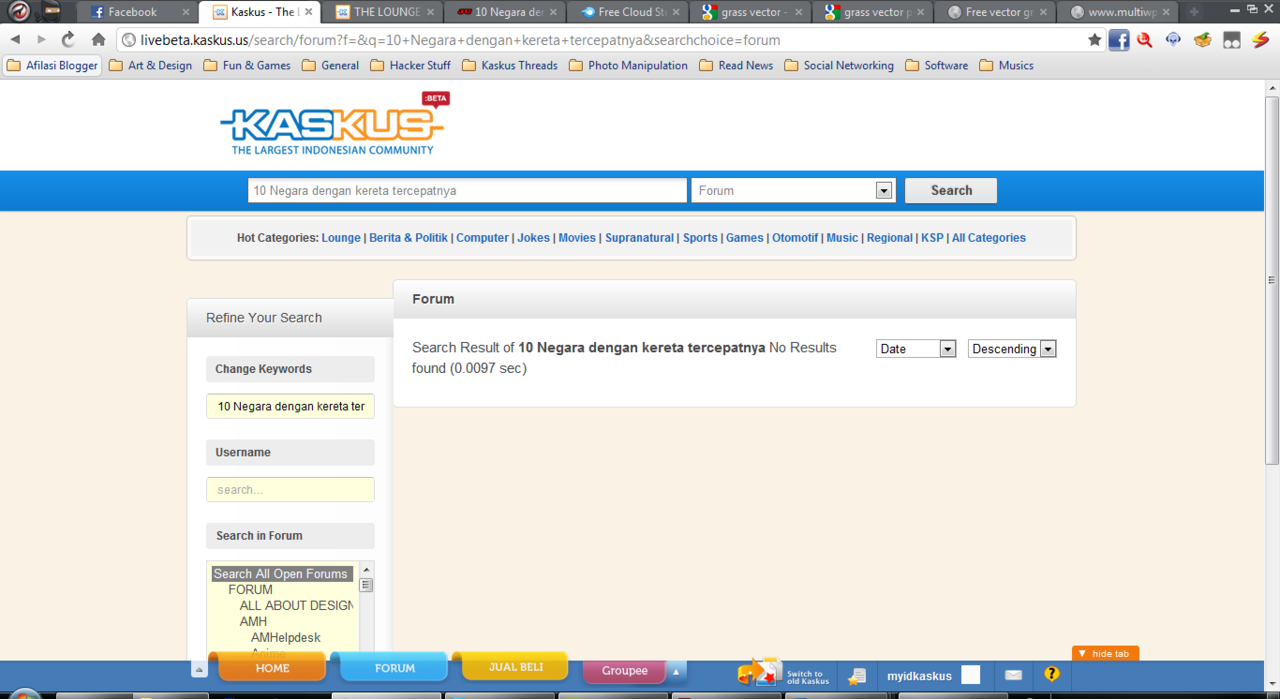Click the Change Keywords input field
This screenshot has height=699, width=1280.
pos(290,406)
